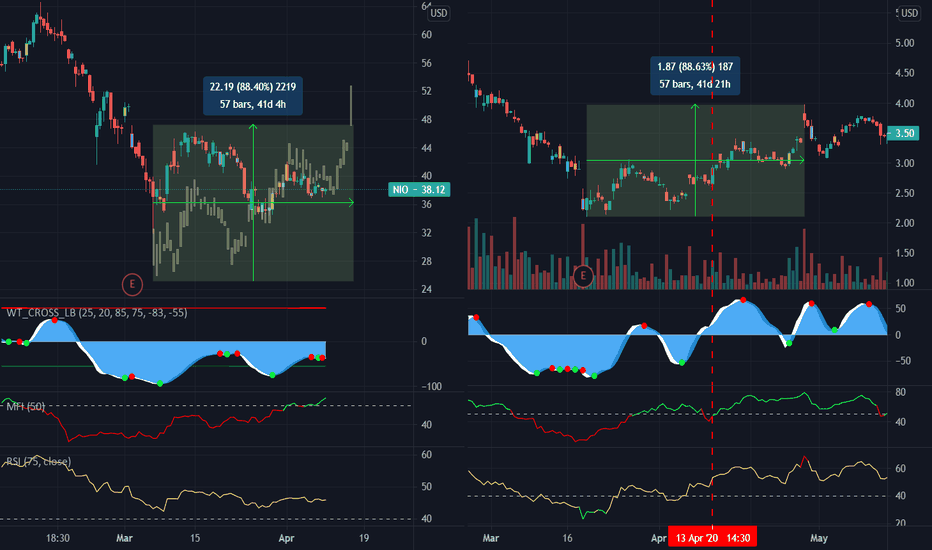932x550 pixels.
Task: Click the May date on right time axis
Action: (x=818, y=538)
